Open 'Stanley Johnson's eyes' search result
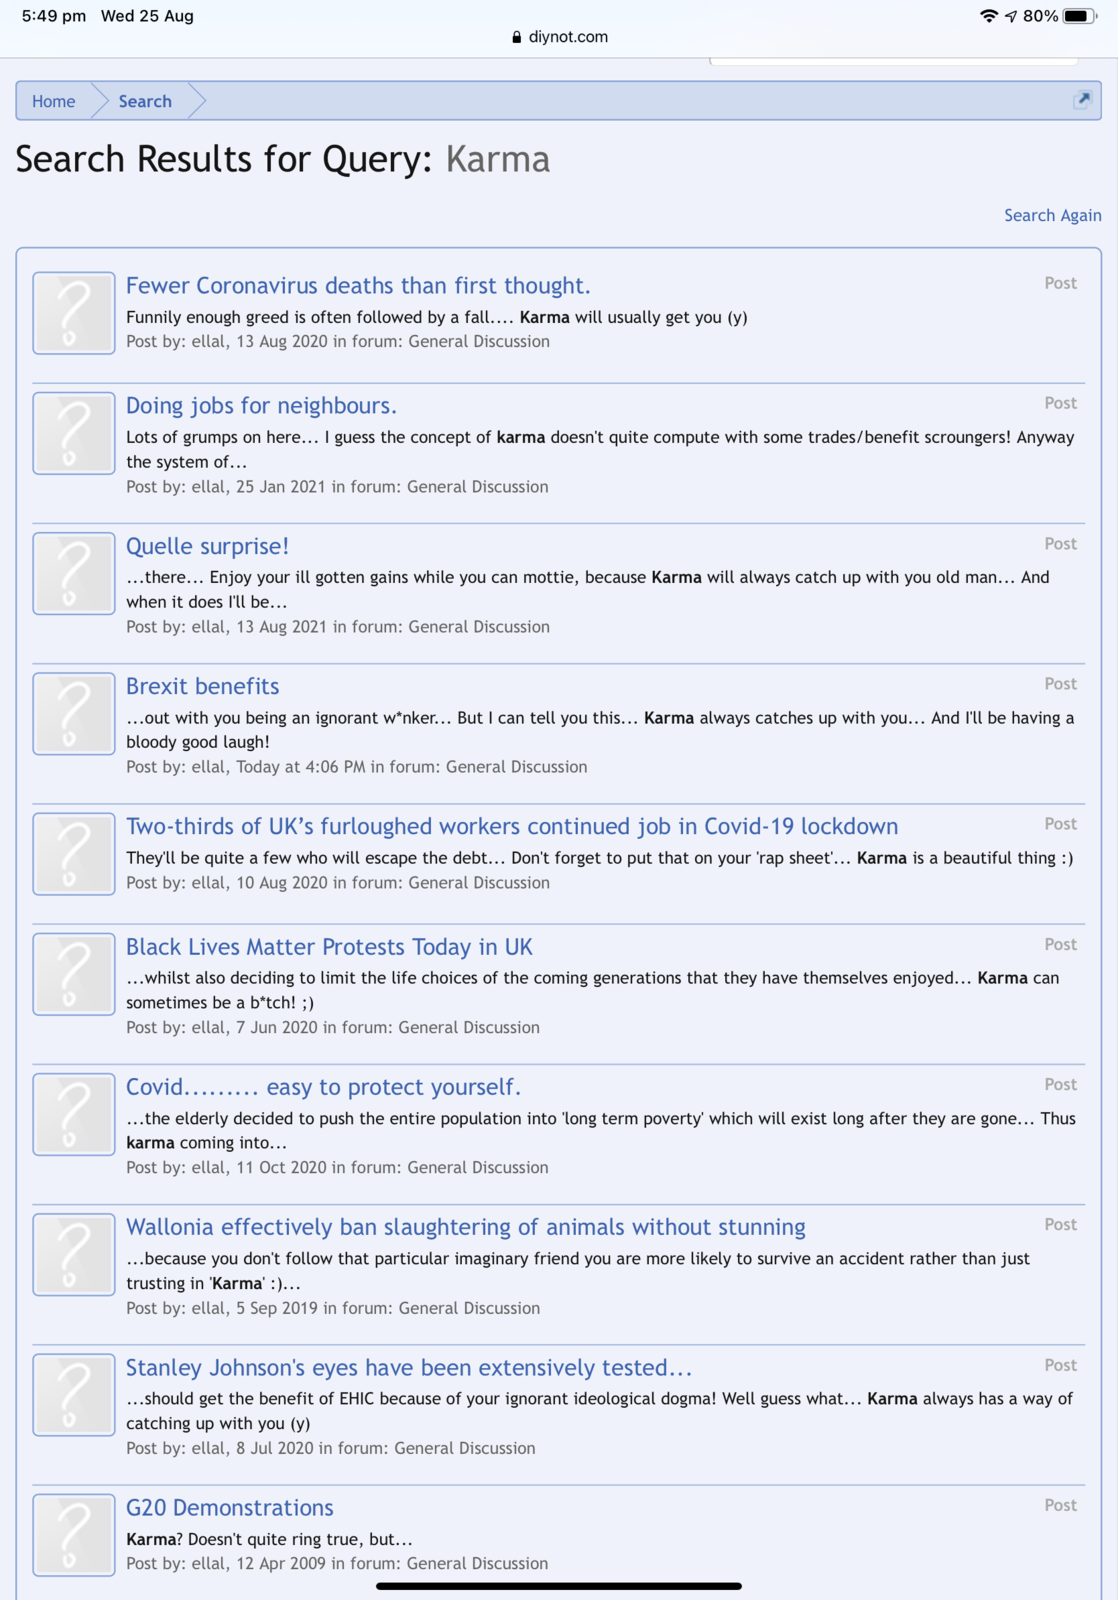 click(x=409, y=1367)
